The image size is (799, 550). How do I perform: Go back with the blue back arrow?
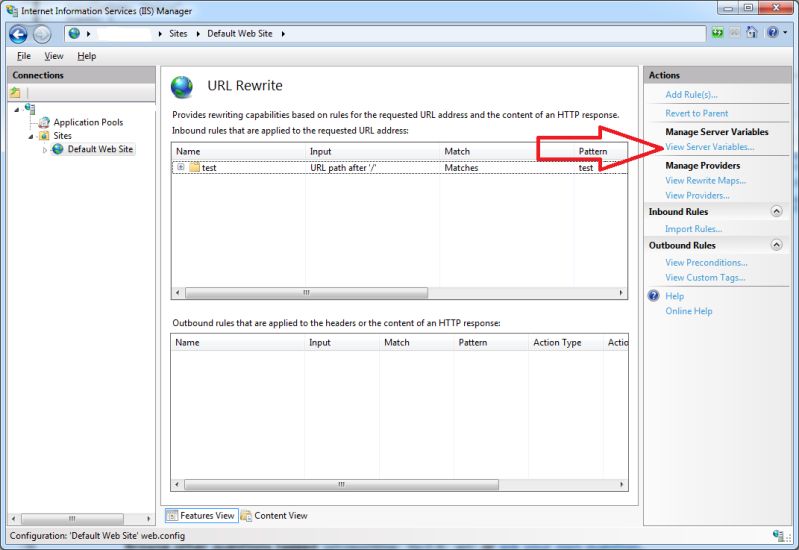pyautogui.click(x=18, y=34)
